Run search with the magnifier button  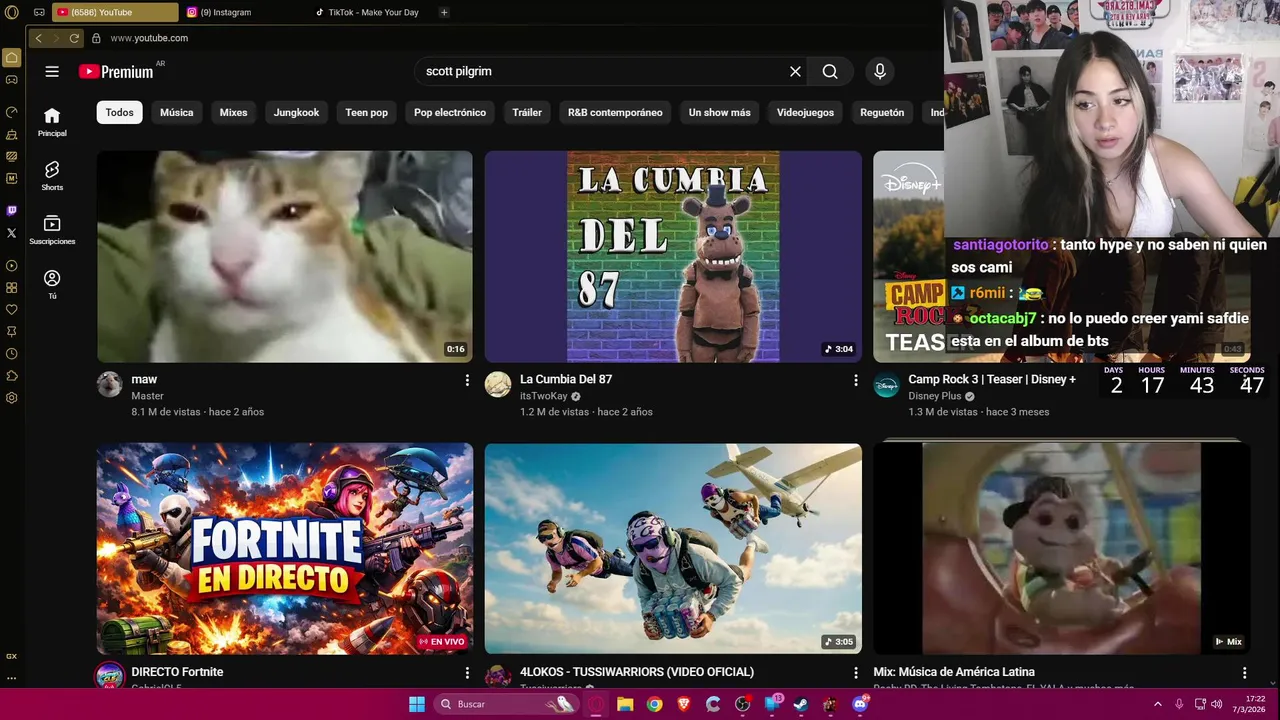click(x=830, y=71)
